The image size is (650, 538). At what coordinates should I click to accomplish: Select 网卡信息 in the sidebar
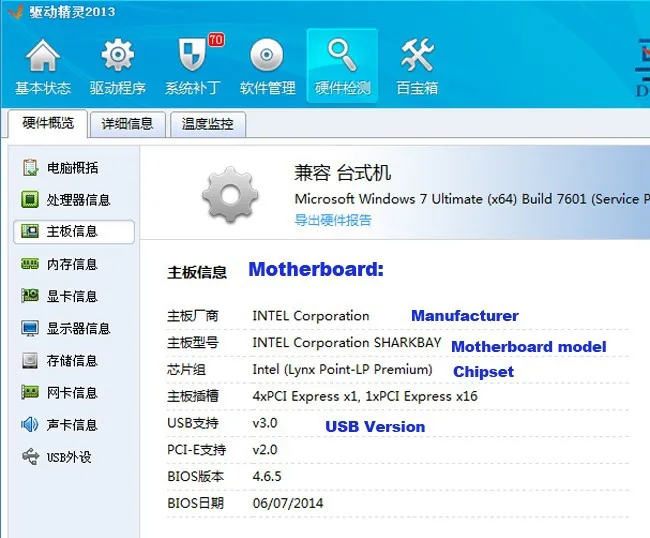coord(72,393)
